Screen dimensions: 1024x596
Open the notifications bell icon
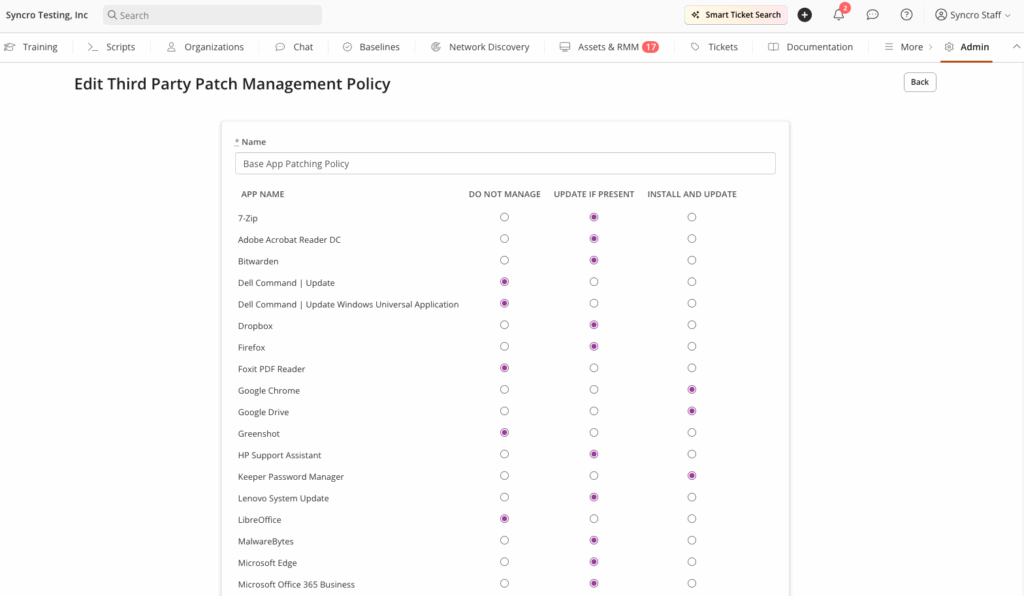[x=839, y=15]
